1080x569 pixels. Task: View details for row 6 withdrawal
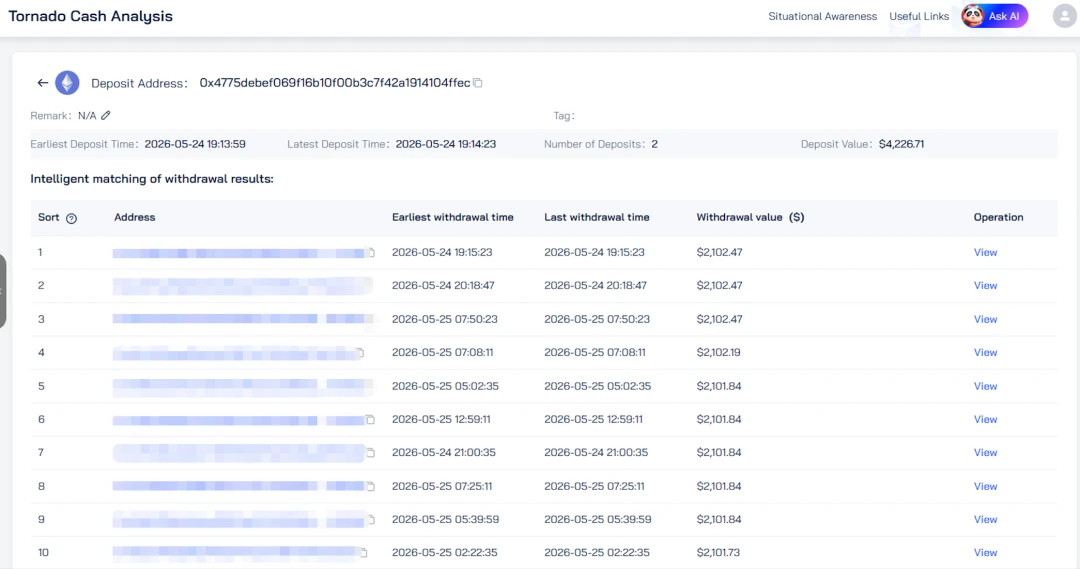click(985, 419)
